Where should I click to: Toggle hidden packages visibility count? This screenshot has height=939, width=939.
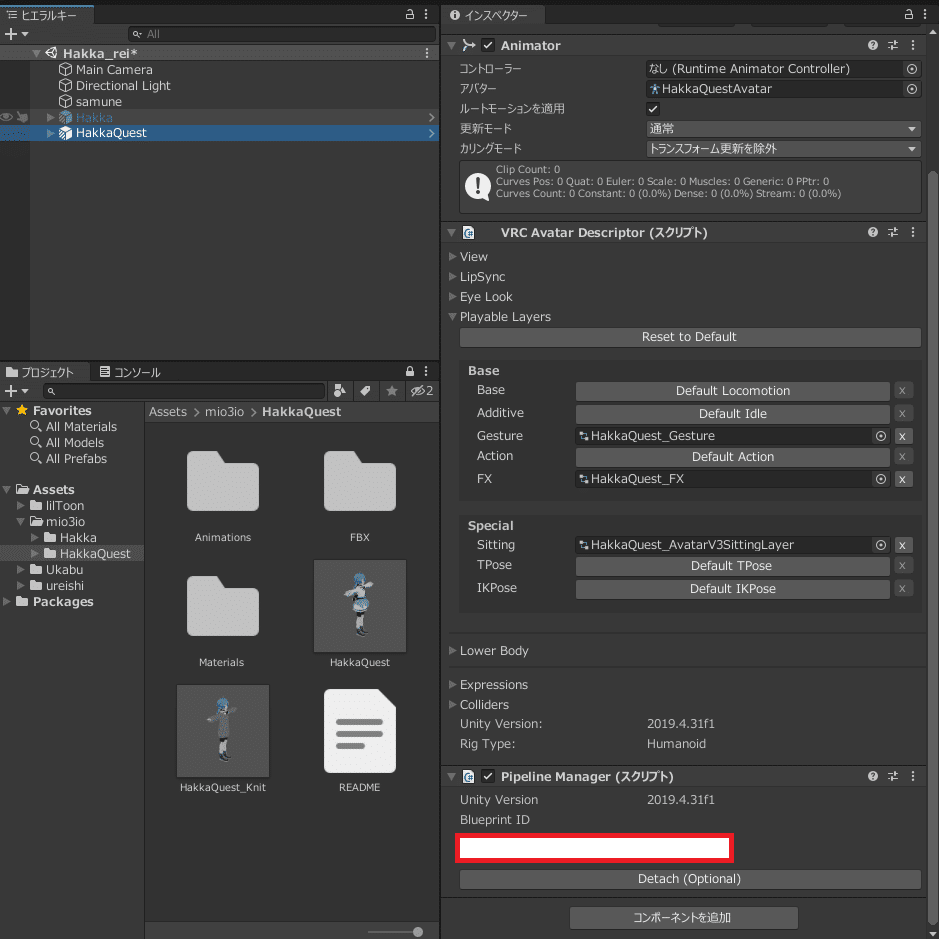click(x=422, y=391)
